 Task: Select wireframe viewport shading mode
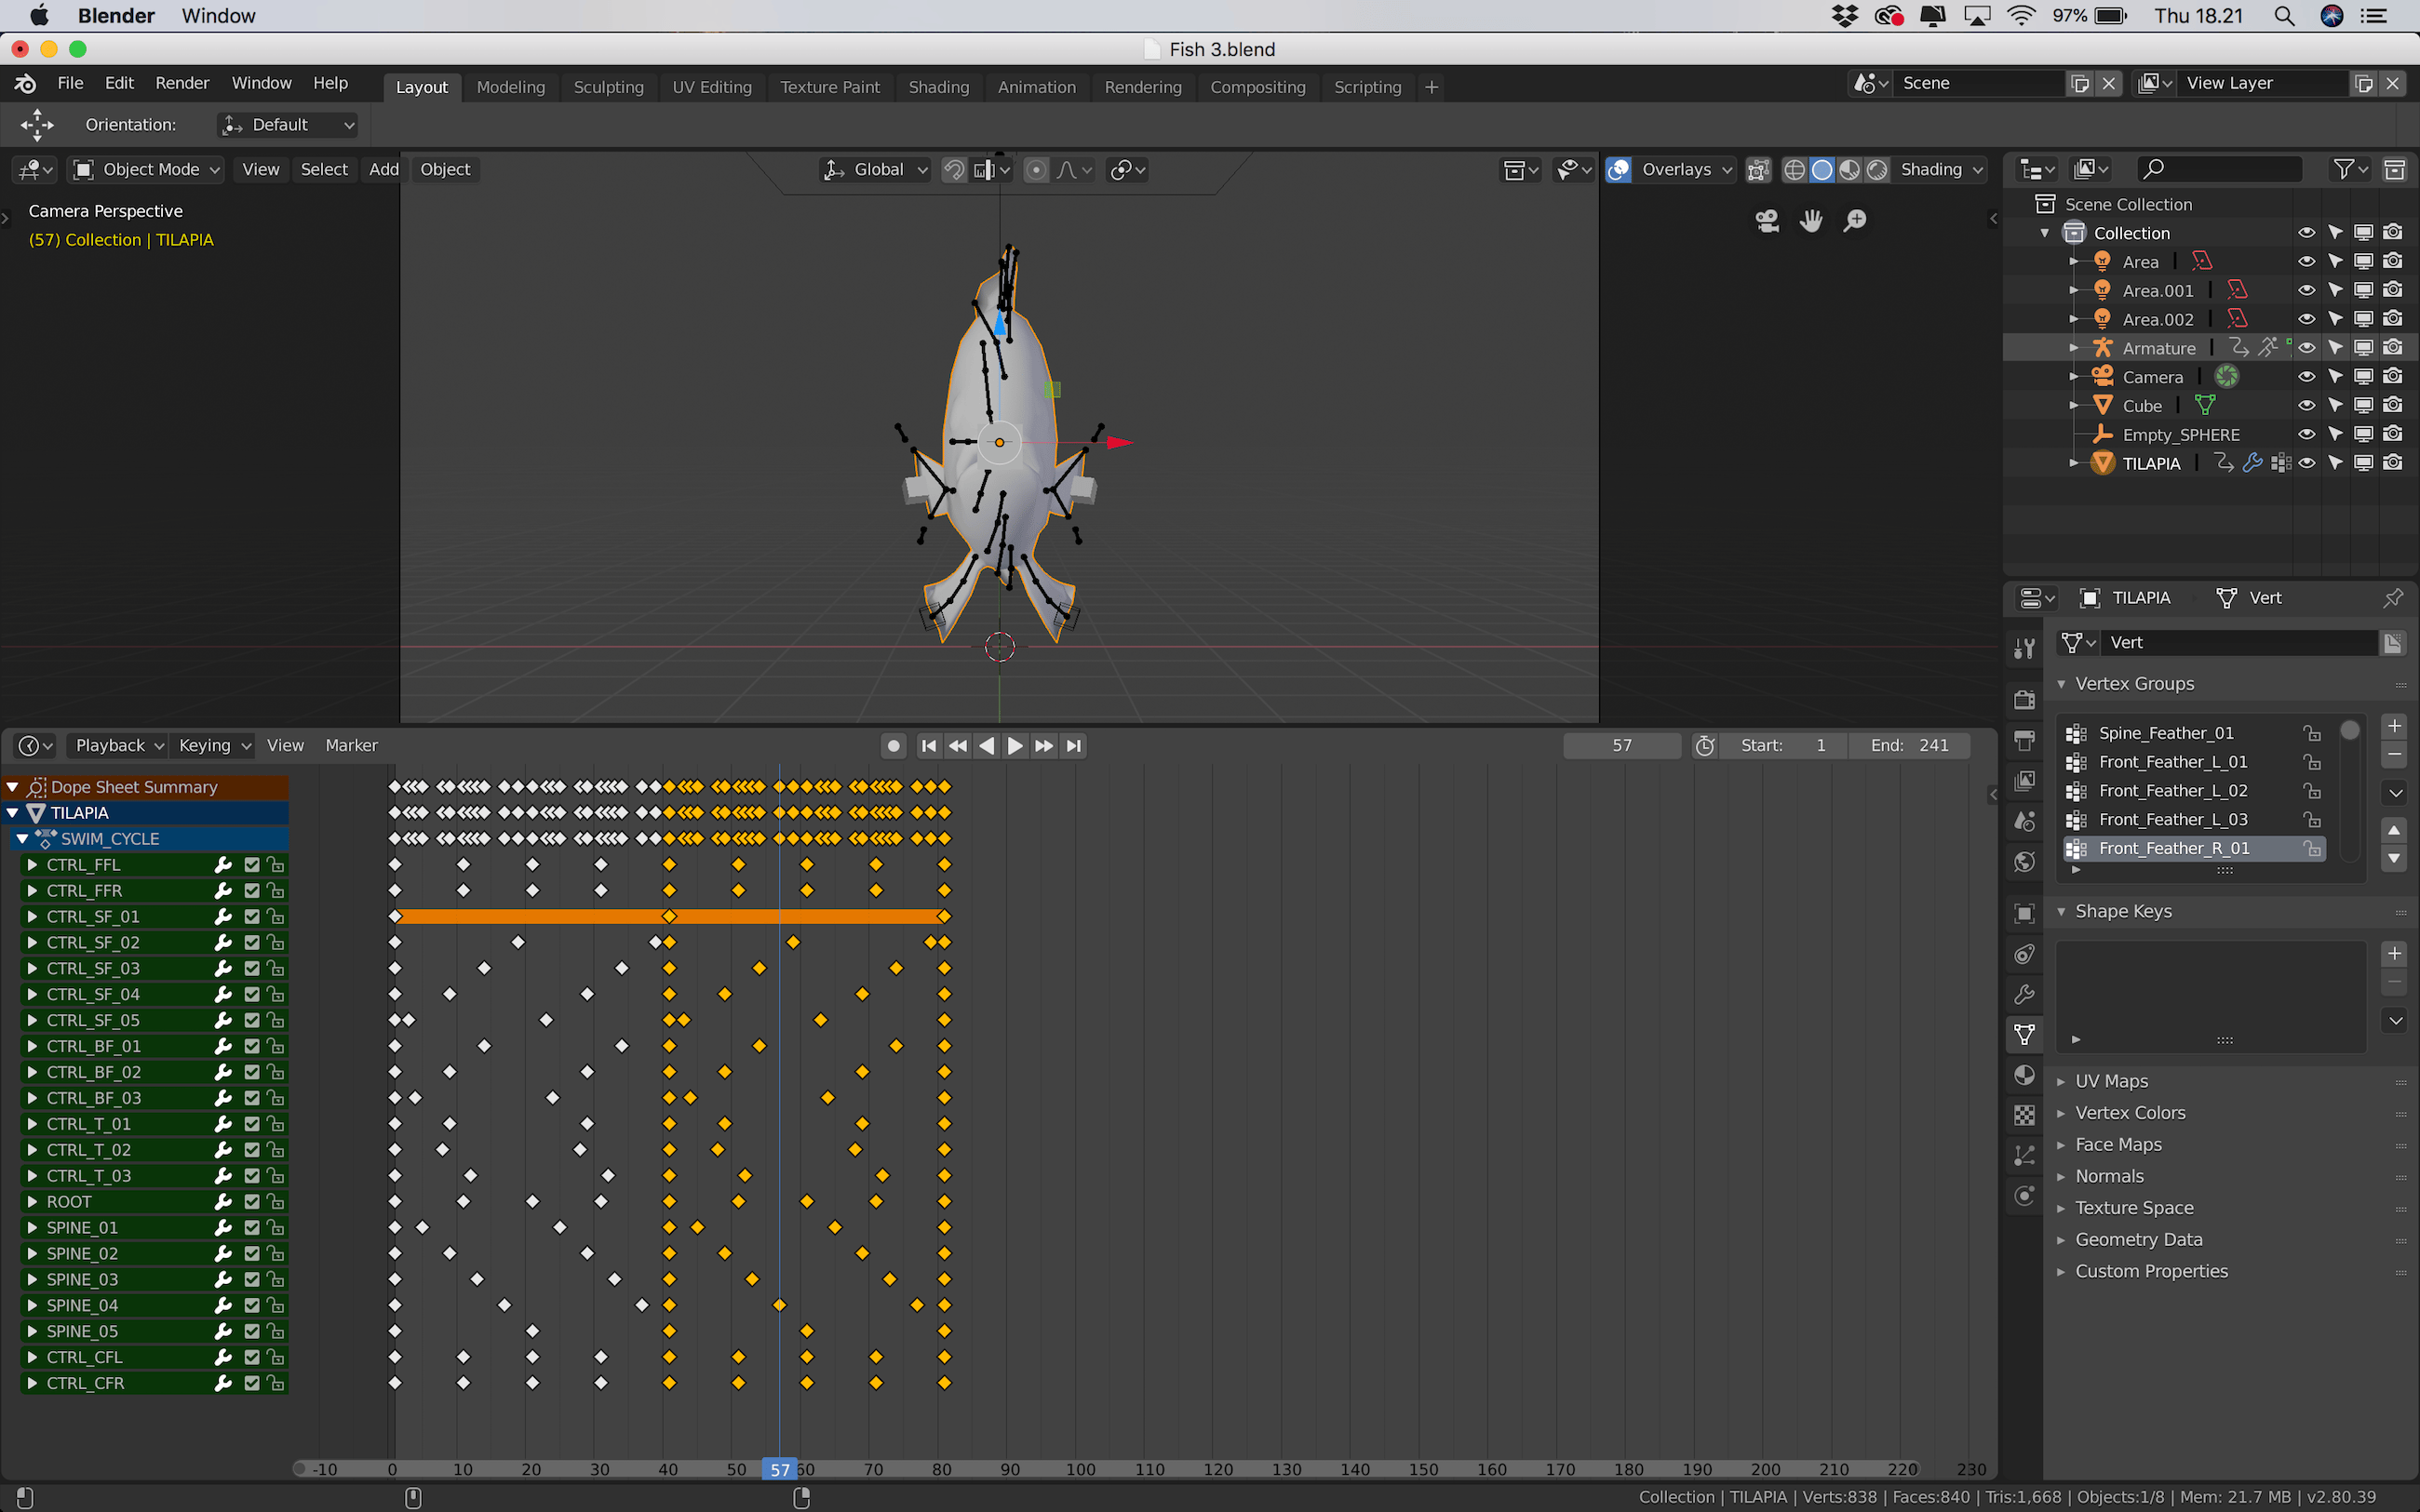1794,170
